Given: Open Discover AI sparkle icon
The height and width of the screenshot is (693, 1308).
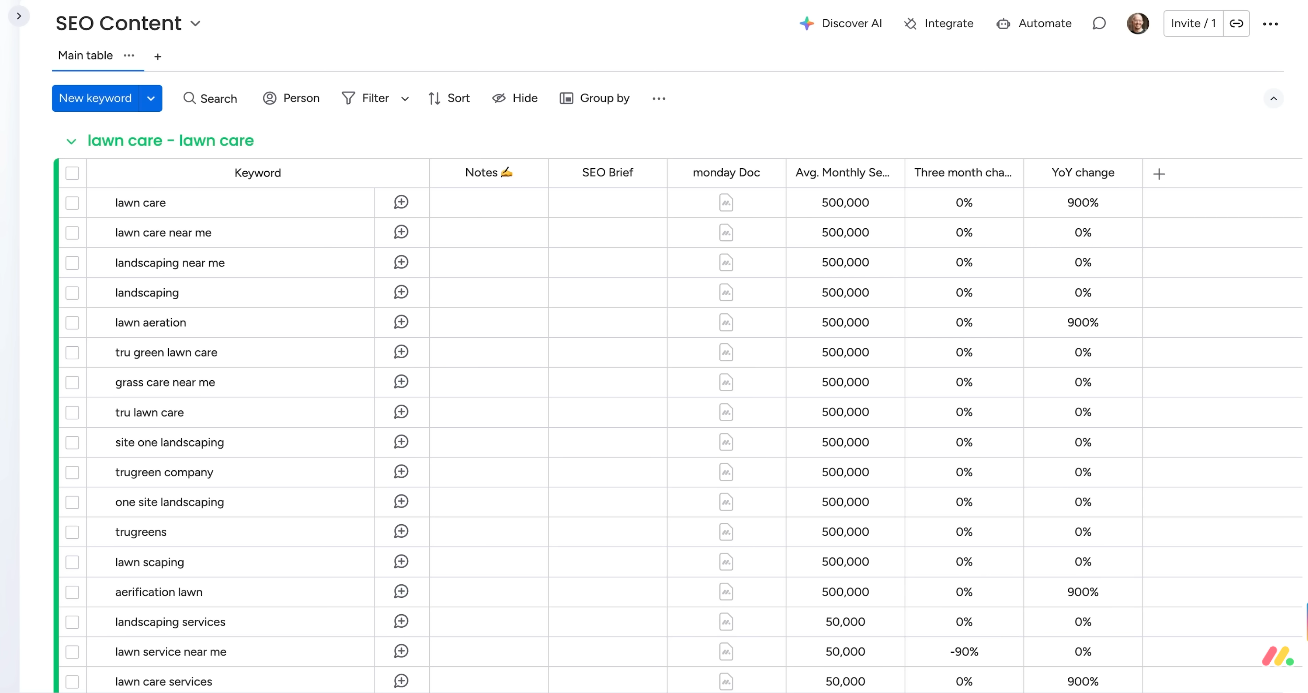Looking at the screenshot, I should tap(807, 23).
